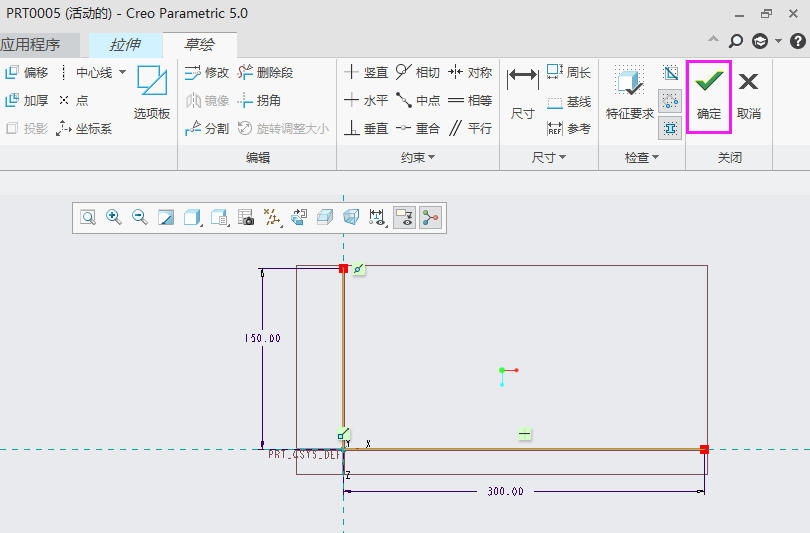
Task: Toggle overlapping geometry check icon
Action: pos(671,73)
